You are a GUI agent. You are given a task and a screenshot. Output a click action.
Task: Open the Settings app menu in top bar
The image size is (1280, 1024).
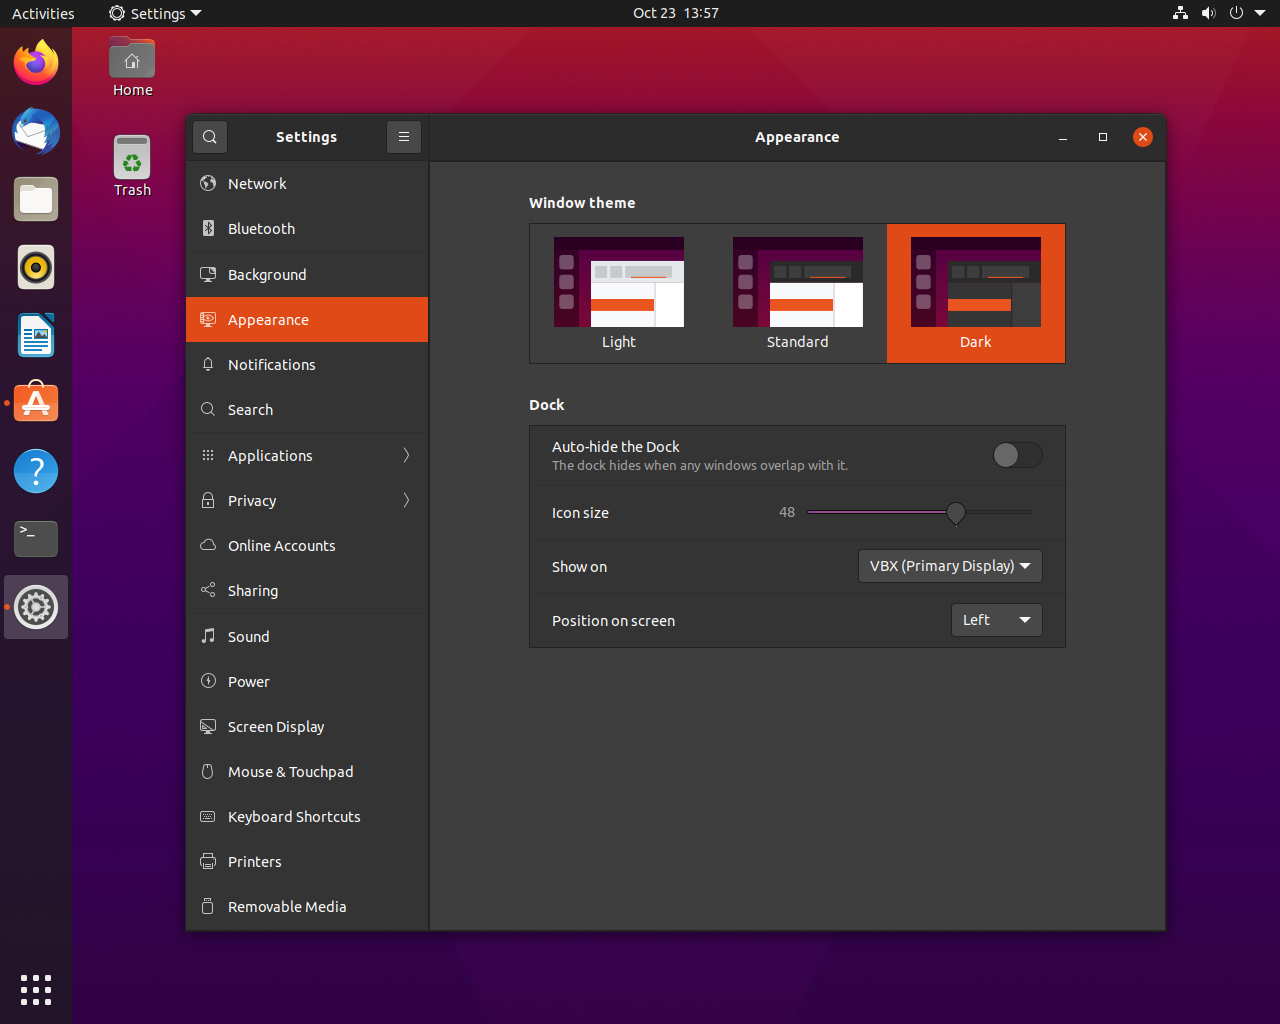[155, 13]
